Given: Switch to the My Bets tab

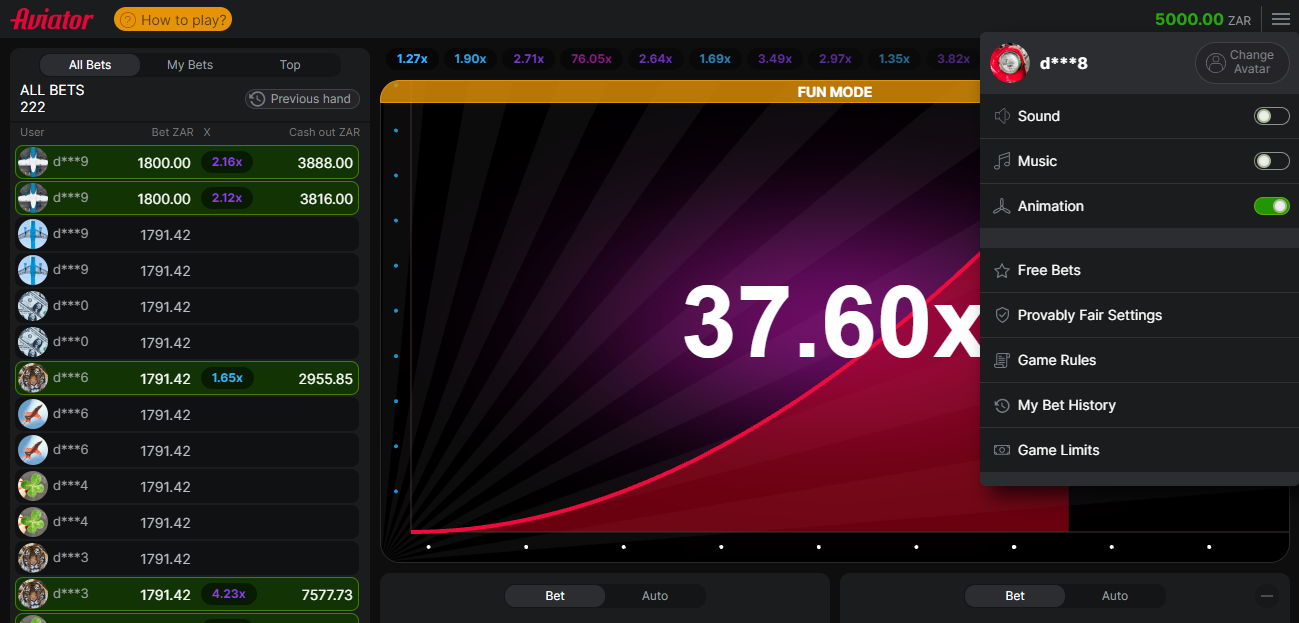Looking at the screenshot, I should tap(190, 65).
